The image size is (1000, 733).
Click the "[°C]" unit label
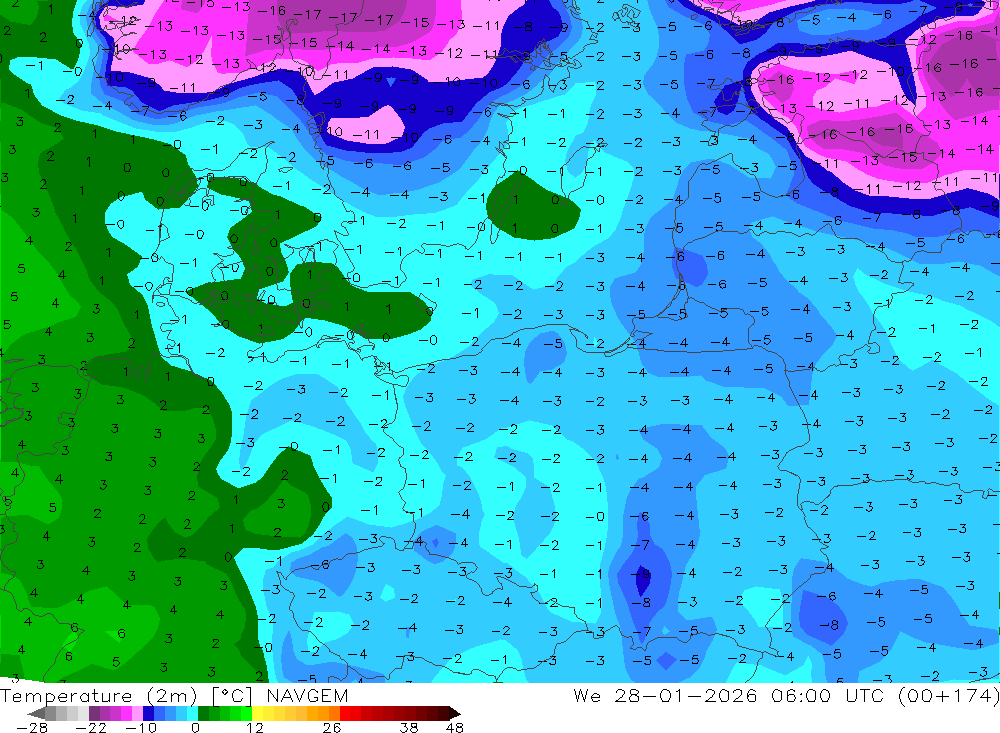pyautogui.click(x=232, y=696)
